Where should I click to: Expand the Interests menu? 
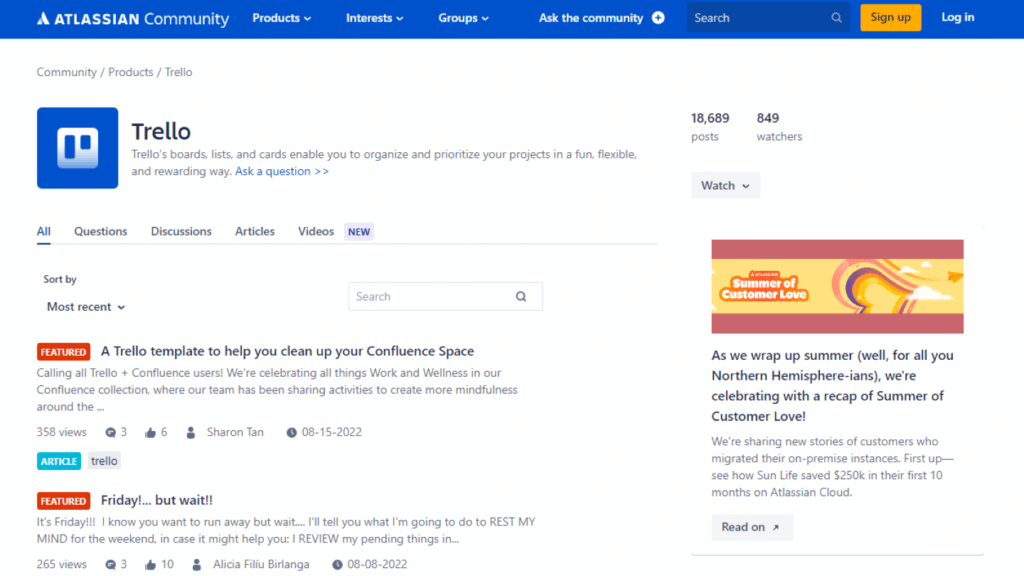pyautogui.click(x=373, y=17)
